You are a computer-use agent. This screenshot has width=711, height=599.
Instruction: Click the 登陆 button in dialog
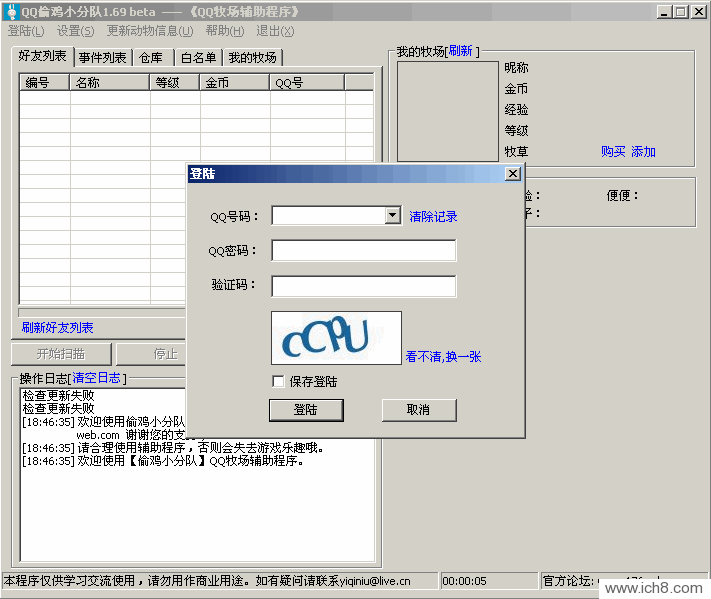(306, 410)
